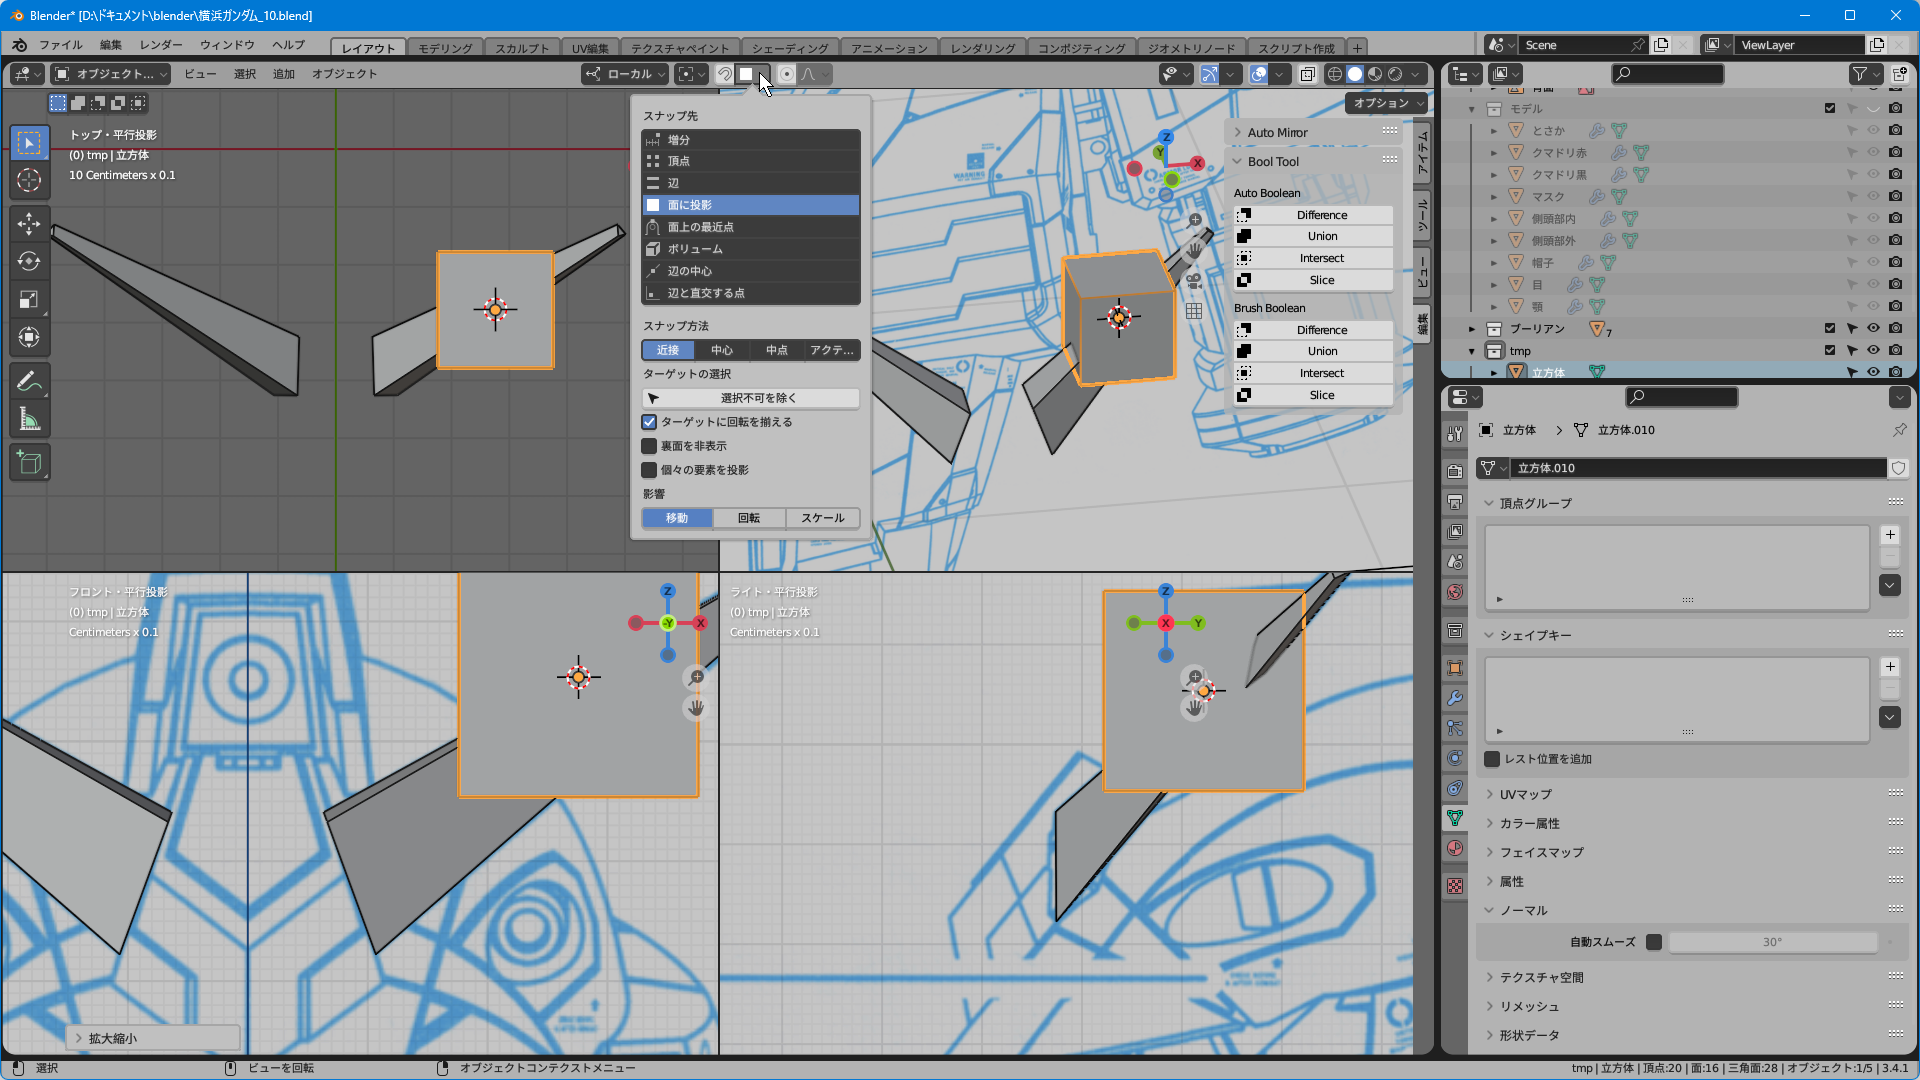Viewport: 1920px width, 1080px height.
Task: Select the Measure ruler tool
Action: point(29,420)
